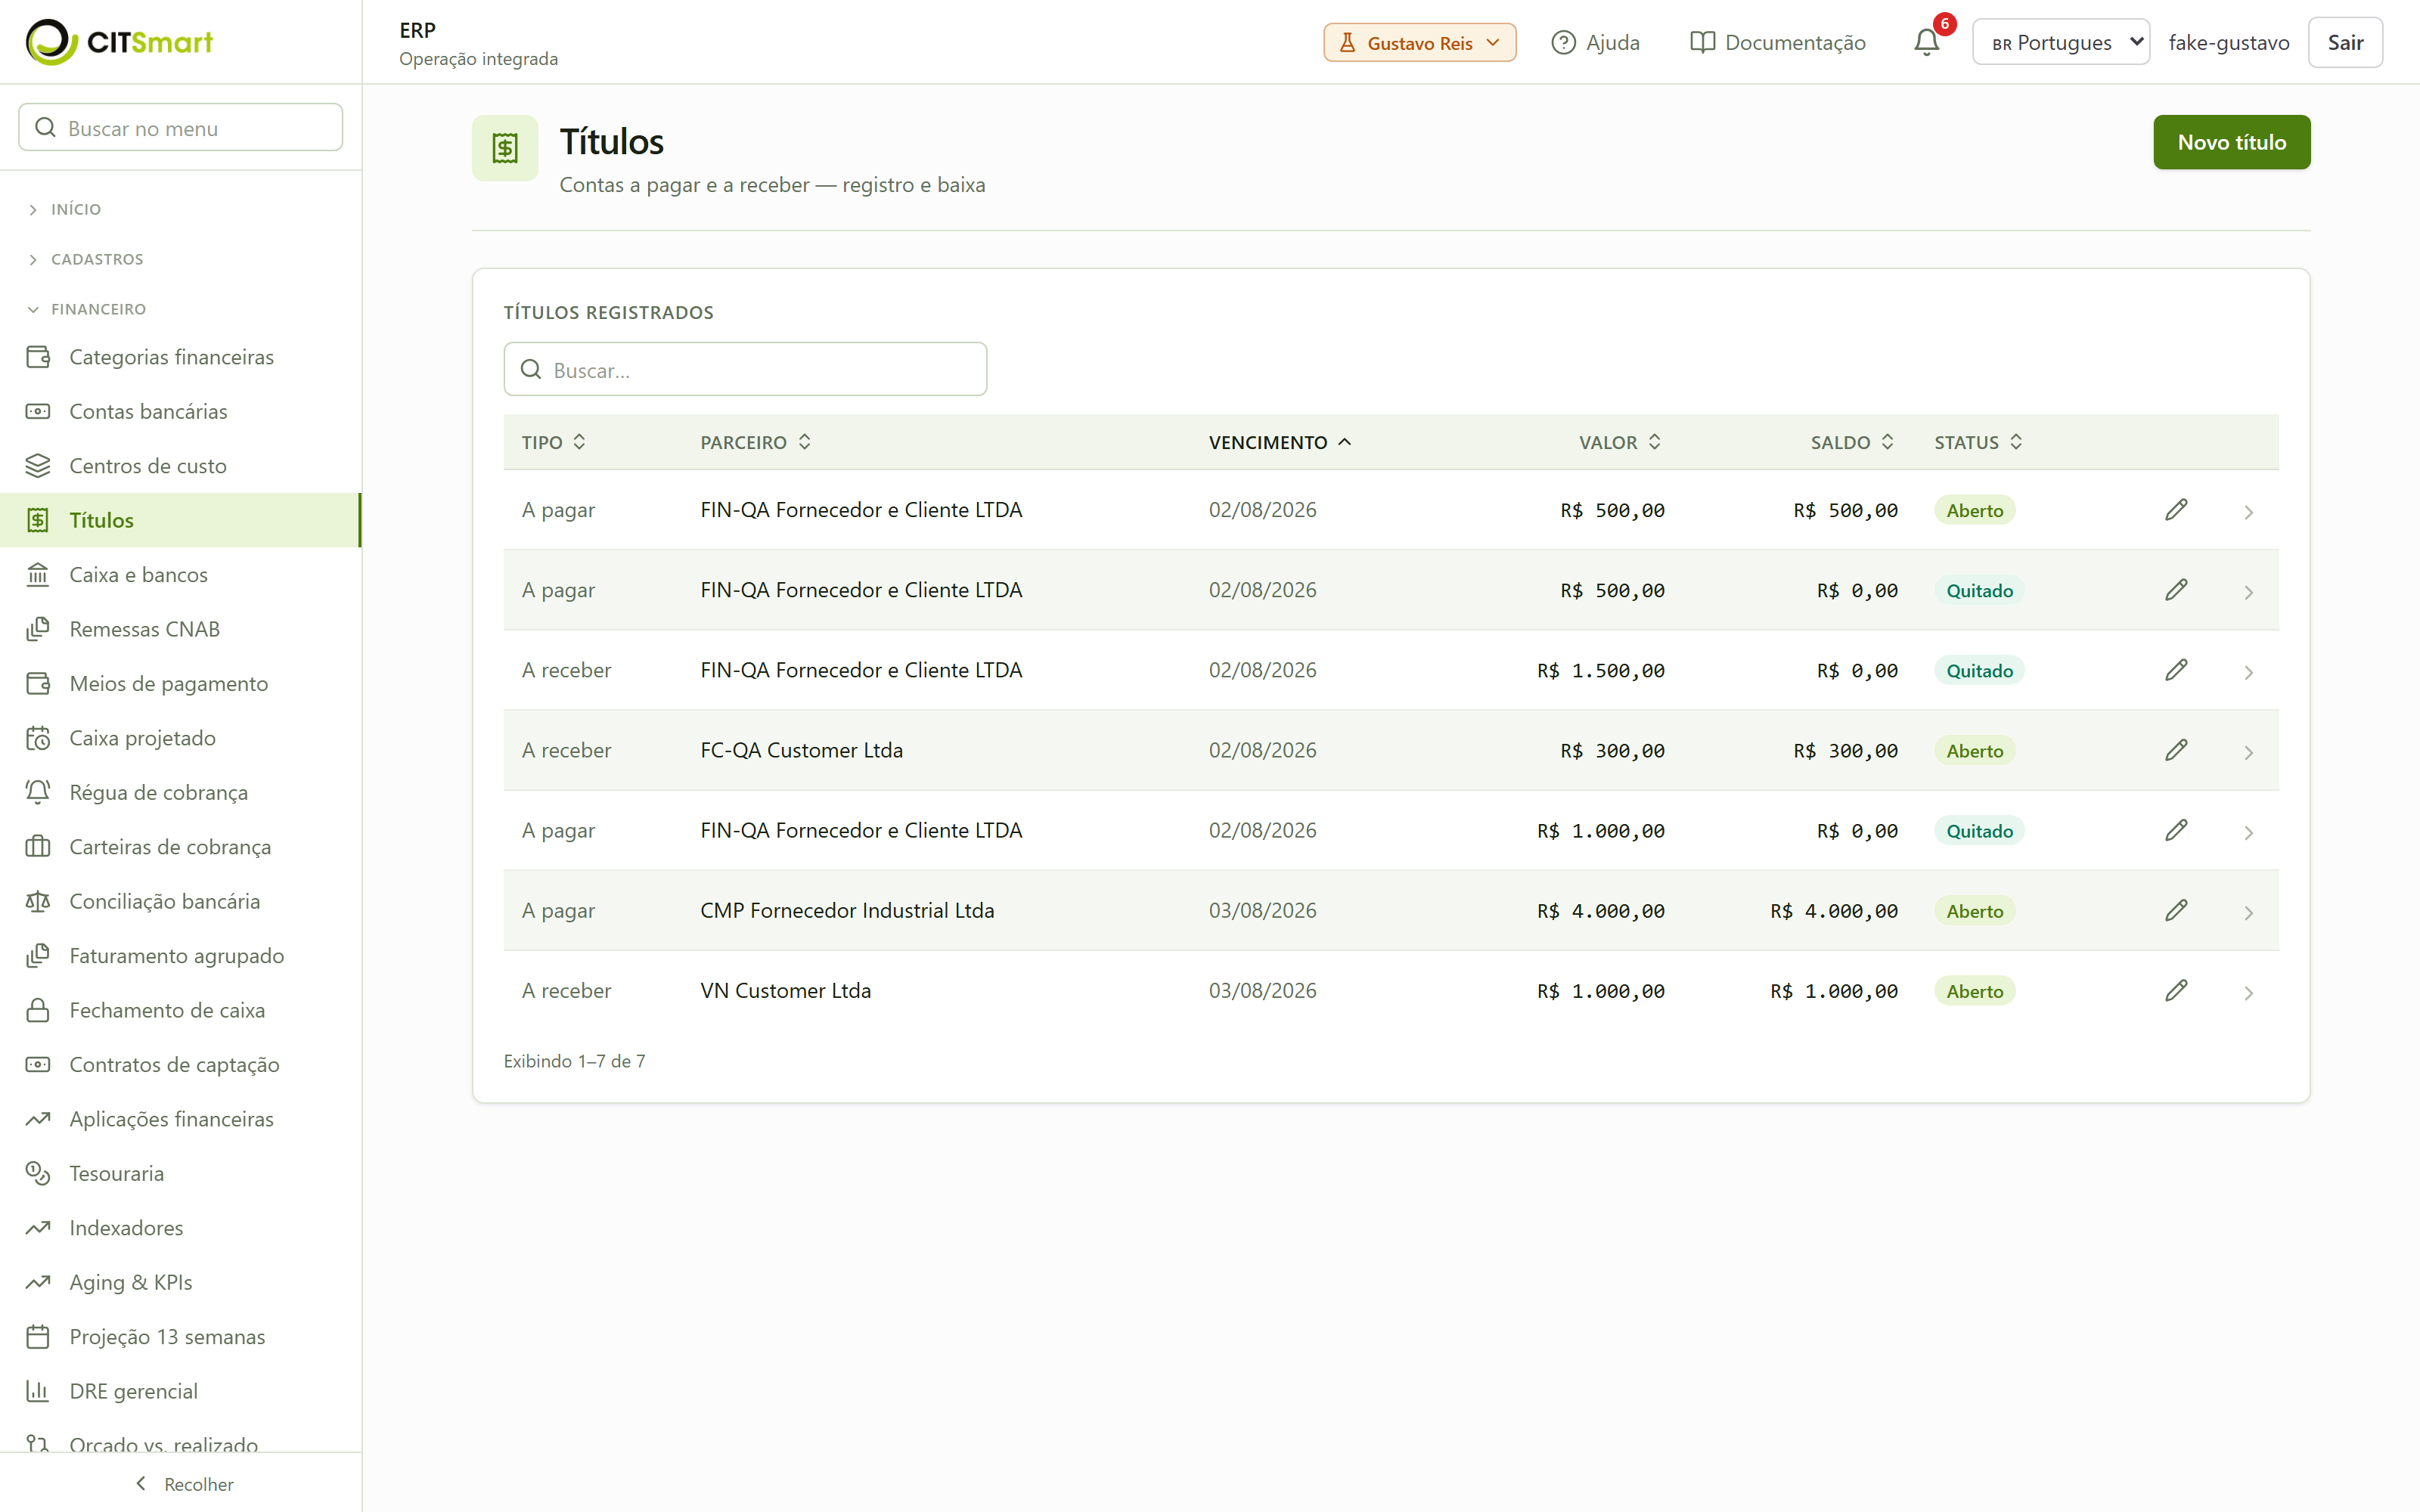Open Contas bancárias from sidebar
Screen dimensions: 2420x1512
[181, 411]
